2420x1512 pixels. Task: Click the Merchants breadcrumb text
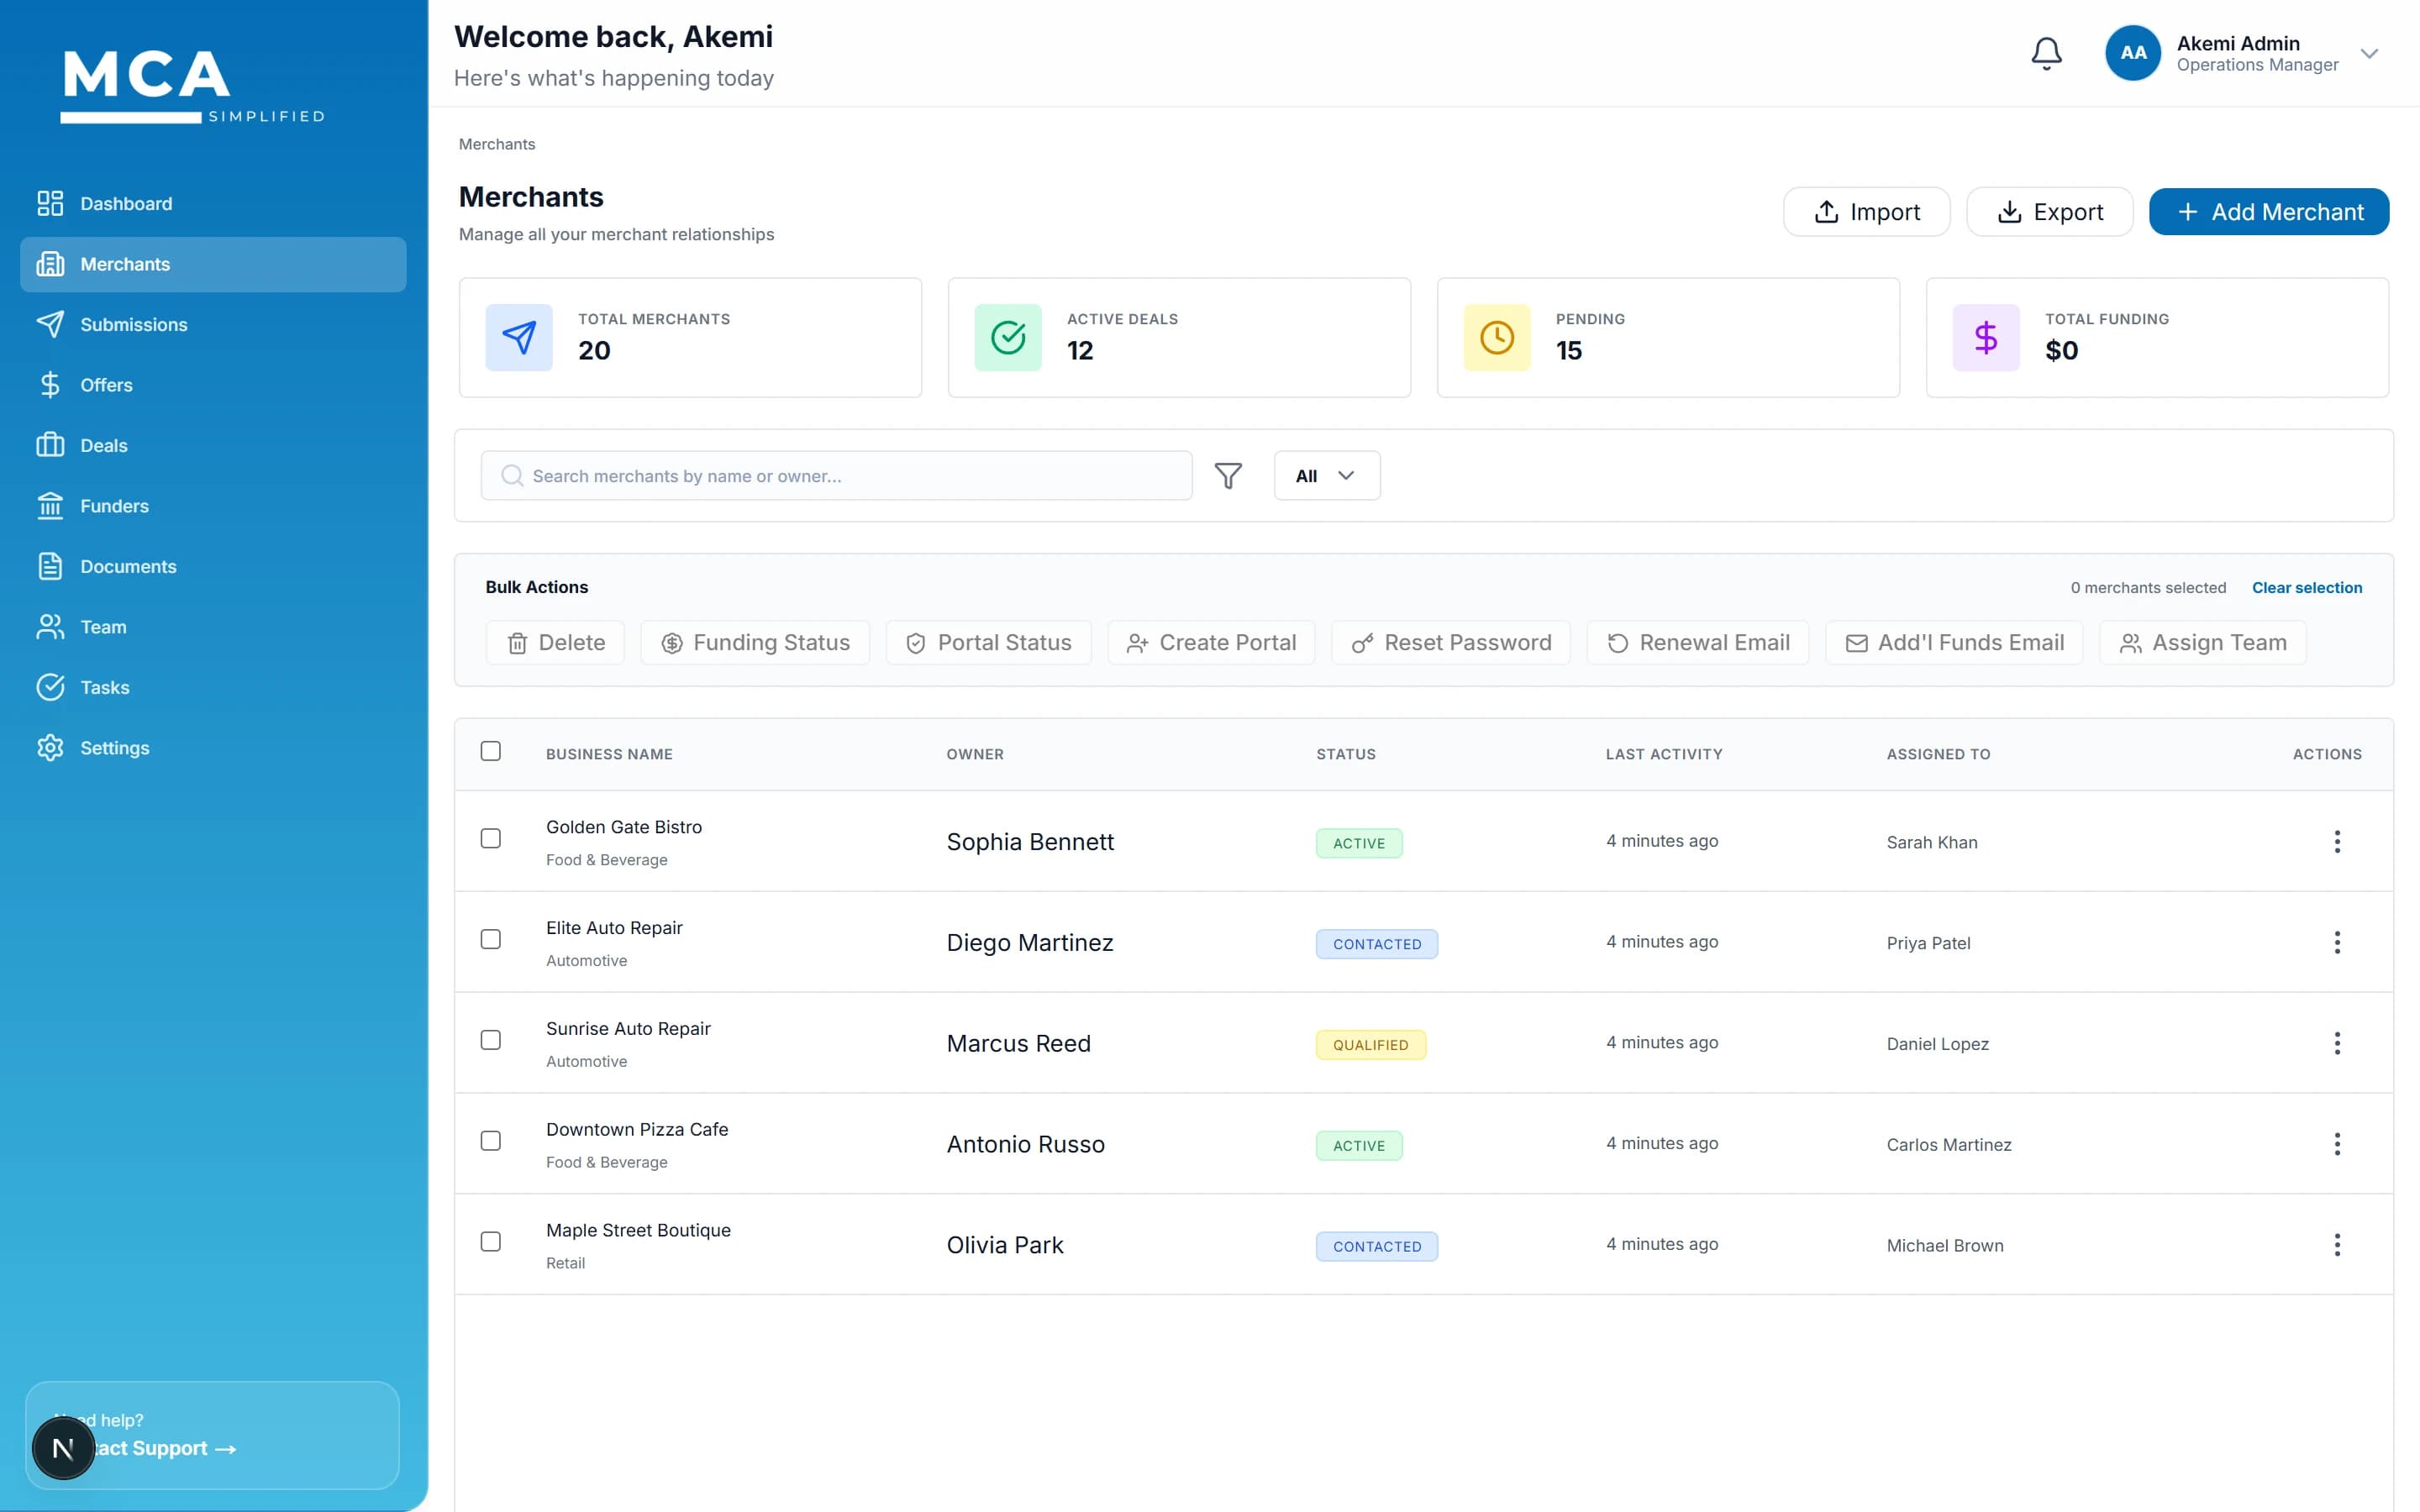click(x=497, y=145)
